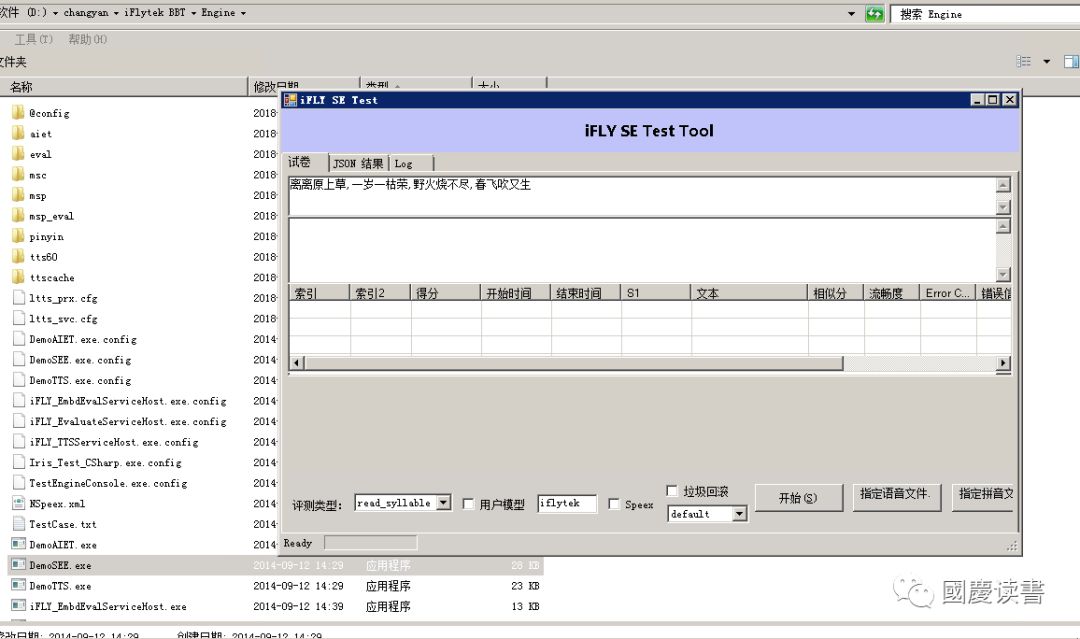Screen dimensions: 1080x639
Task: Click the DemoTTS.exe.config file icon
Action: pyautogui.click(x=19, y=379)
